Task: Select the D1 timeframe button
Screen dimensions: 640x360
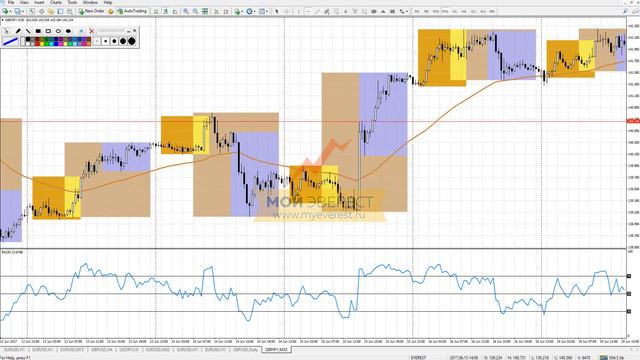Action: pos(473,11)
